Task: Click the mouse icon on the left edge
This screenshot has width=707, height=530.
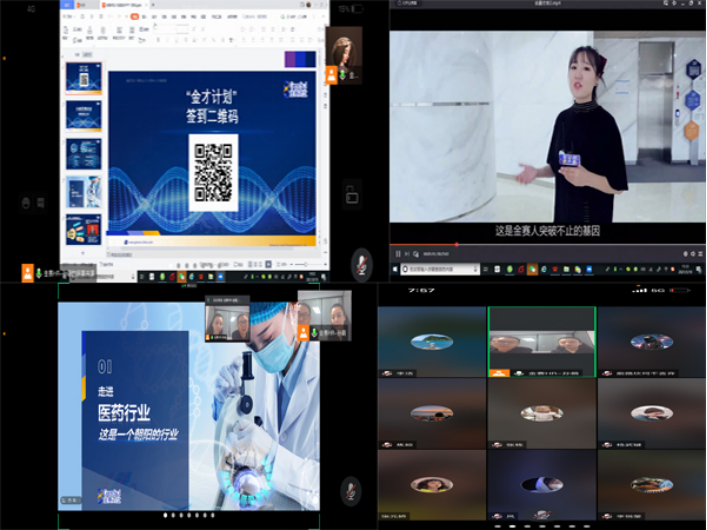Action: pos(26,203)
